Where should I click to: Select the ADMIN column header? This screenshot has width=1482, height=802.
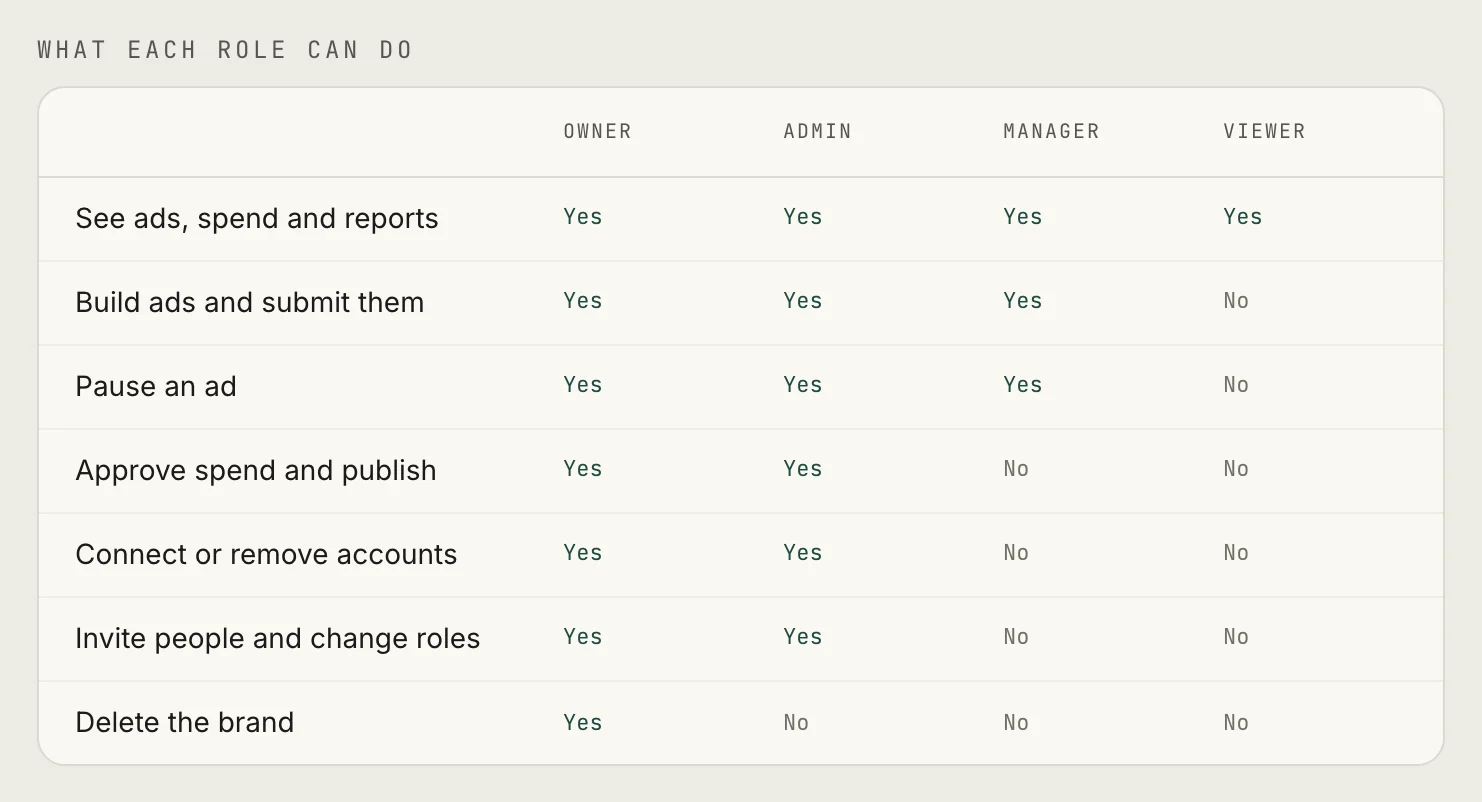[x=818, y=131]
